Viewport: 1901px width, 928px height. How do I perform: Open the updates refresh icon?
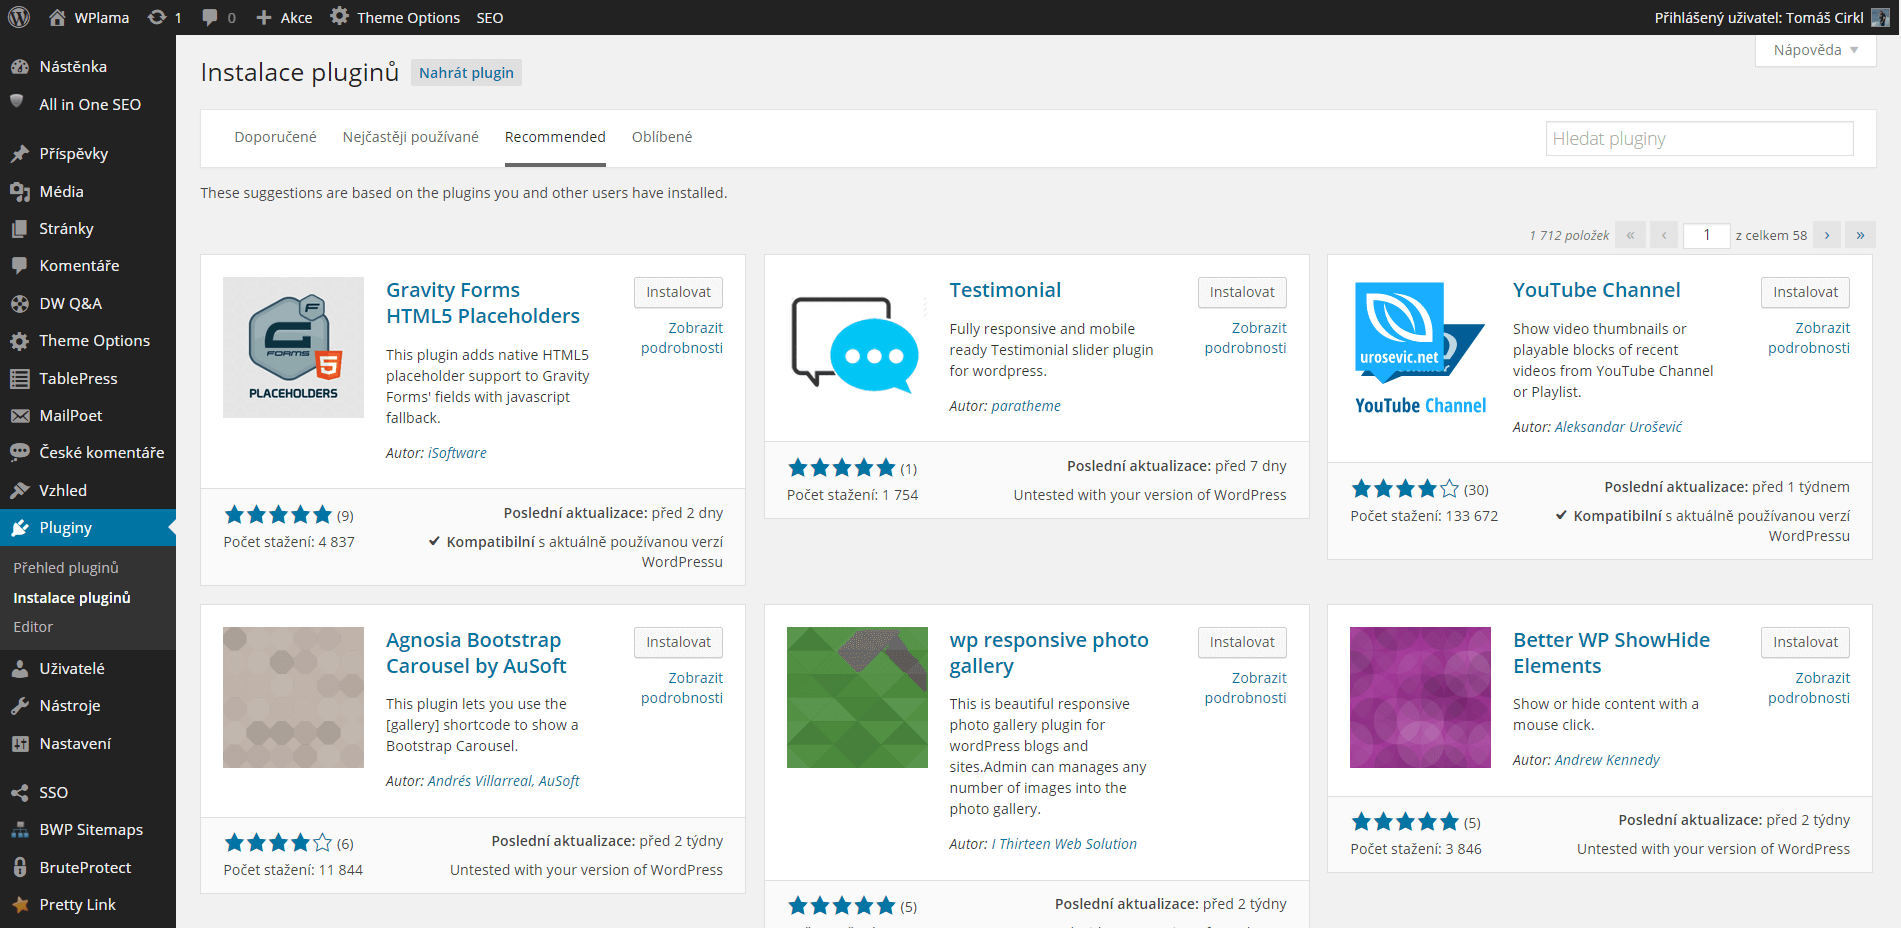click(157, 17)
